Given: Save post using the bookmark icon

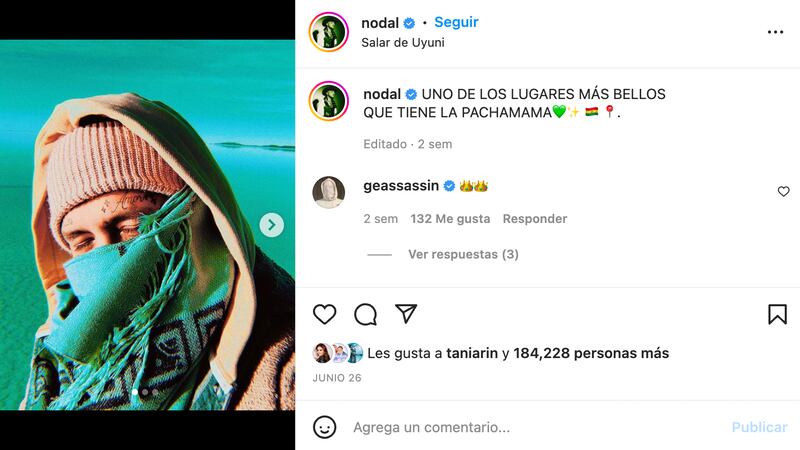Looking at the screenshot, I should coord(778,314).
